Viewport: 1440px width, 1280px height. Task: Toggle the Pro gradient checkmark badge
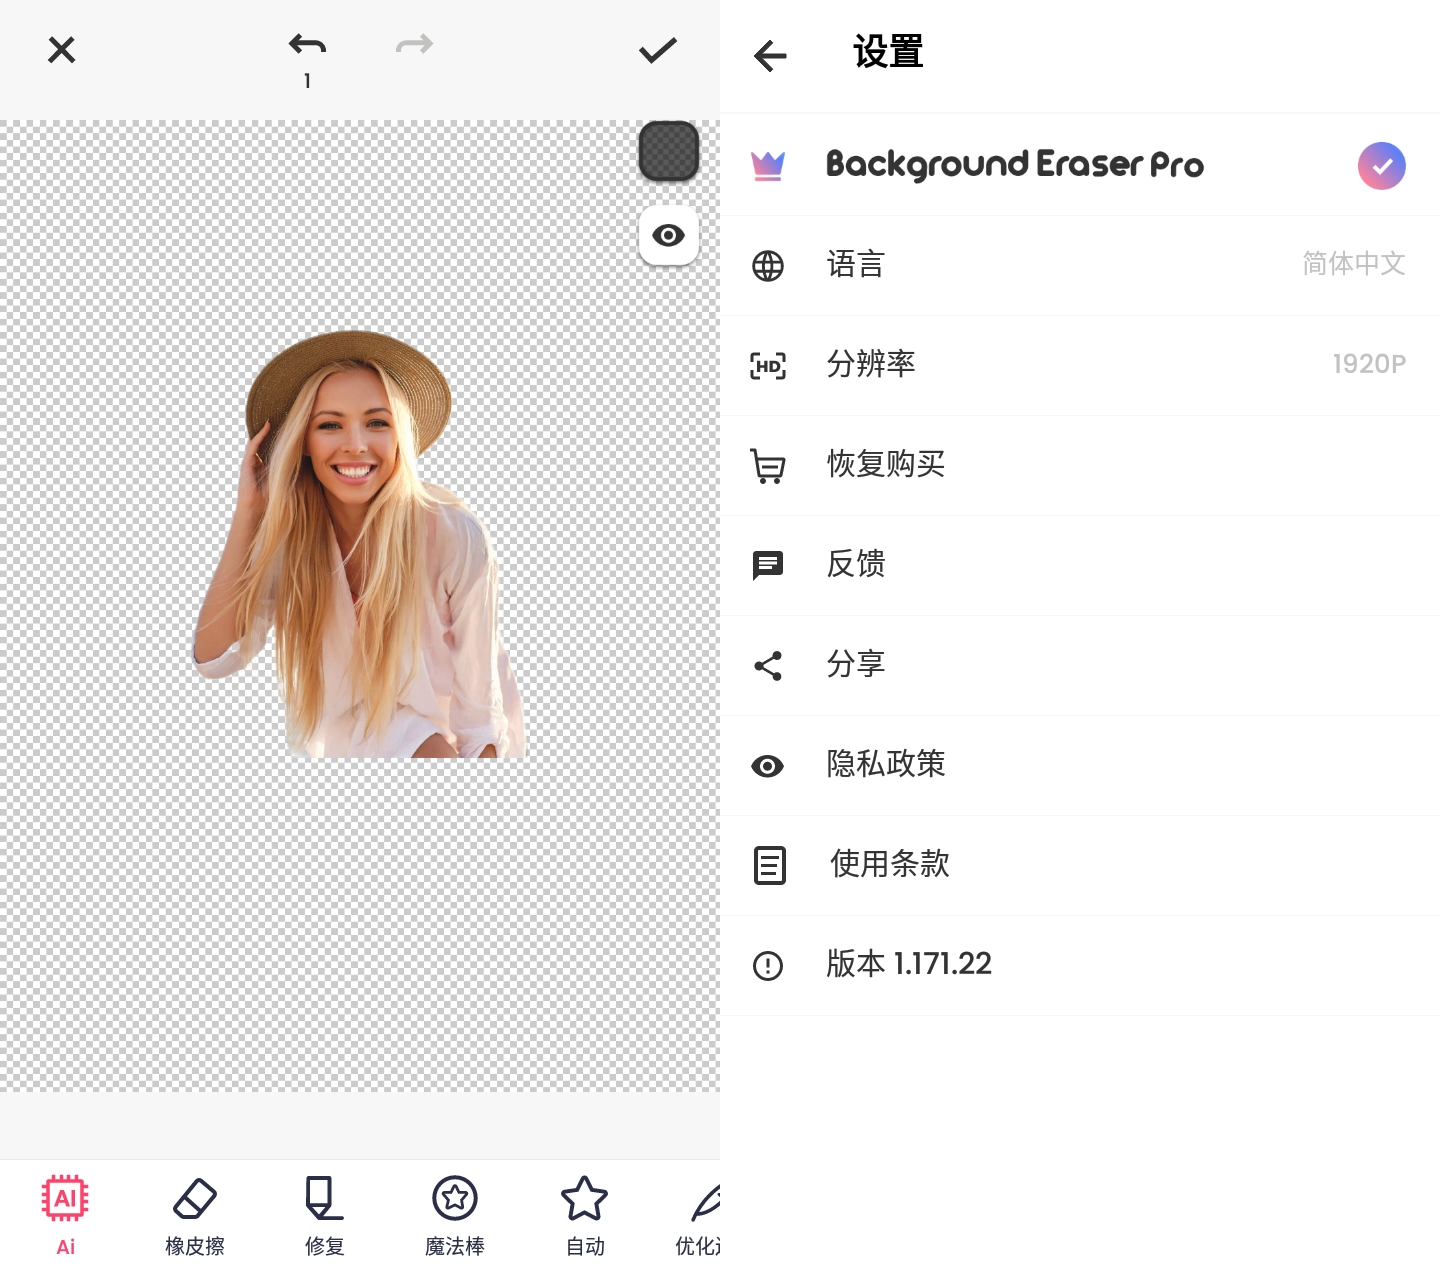(1382, 166)
